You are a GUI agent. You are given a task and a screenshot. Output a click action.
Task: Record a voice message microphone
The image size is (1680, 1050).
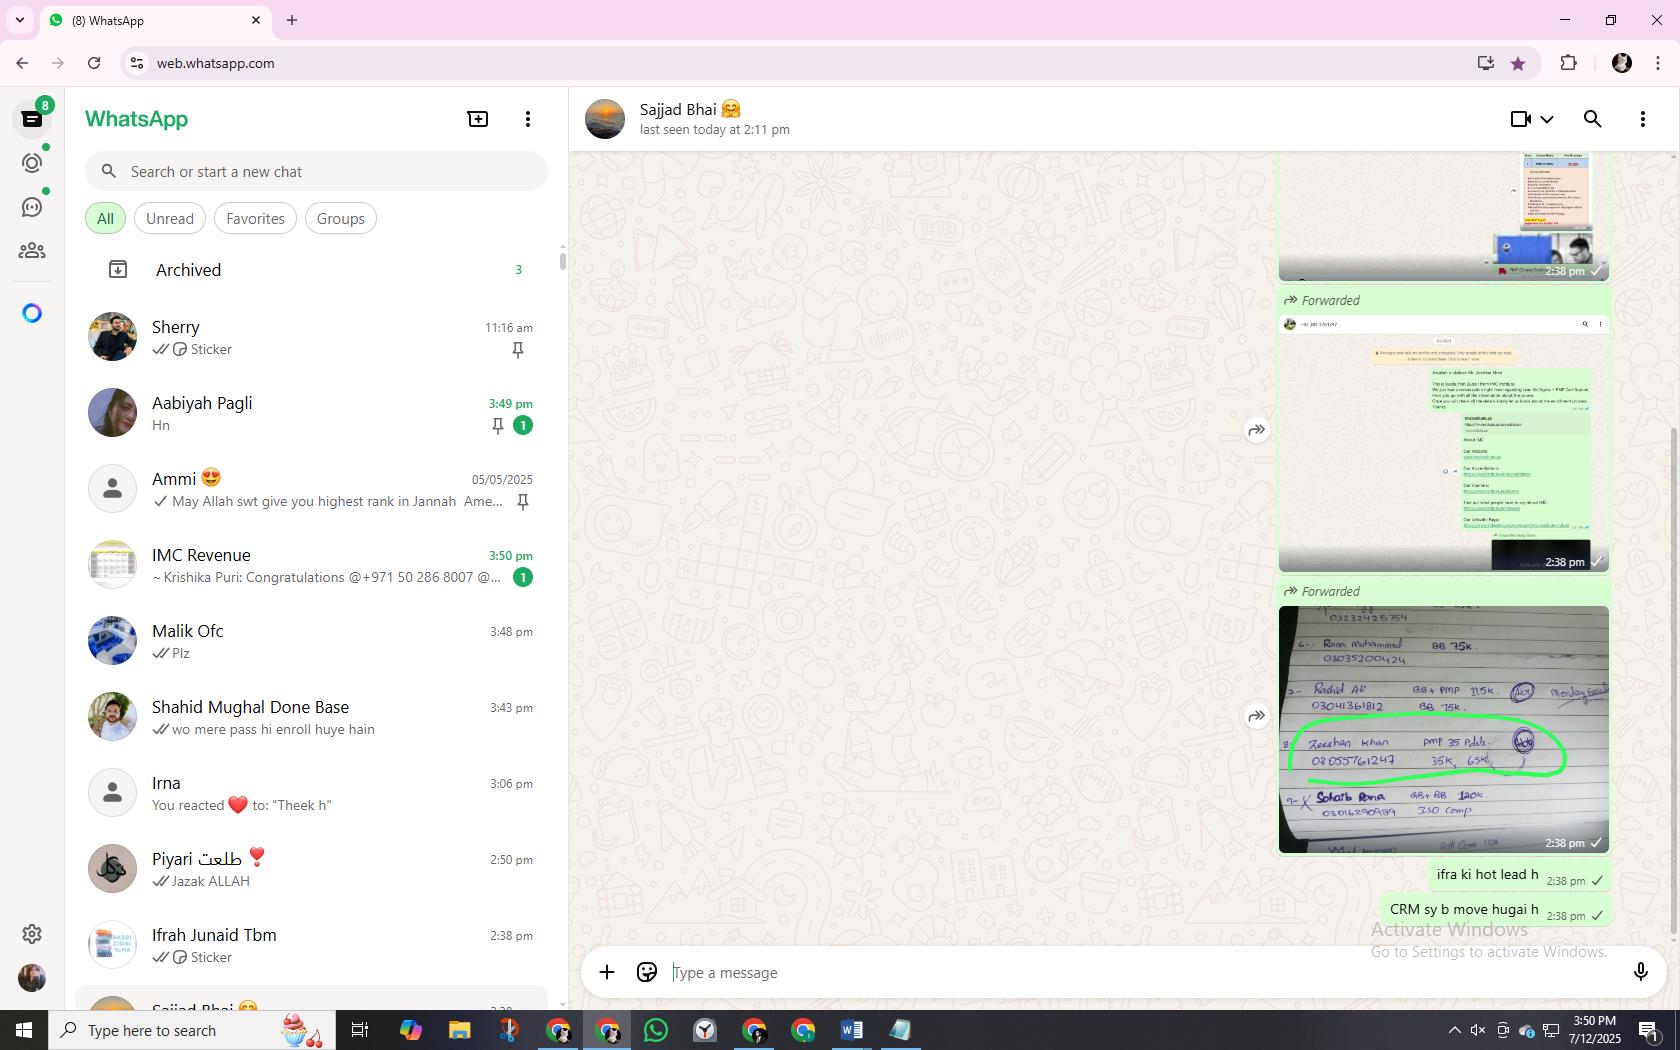coord(1640,972)
